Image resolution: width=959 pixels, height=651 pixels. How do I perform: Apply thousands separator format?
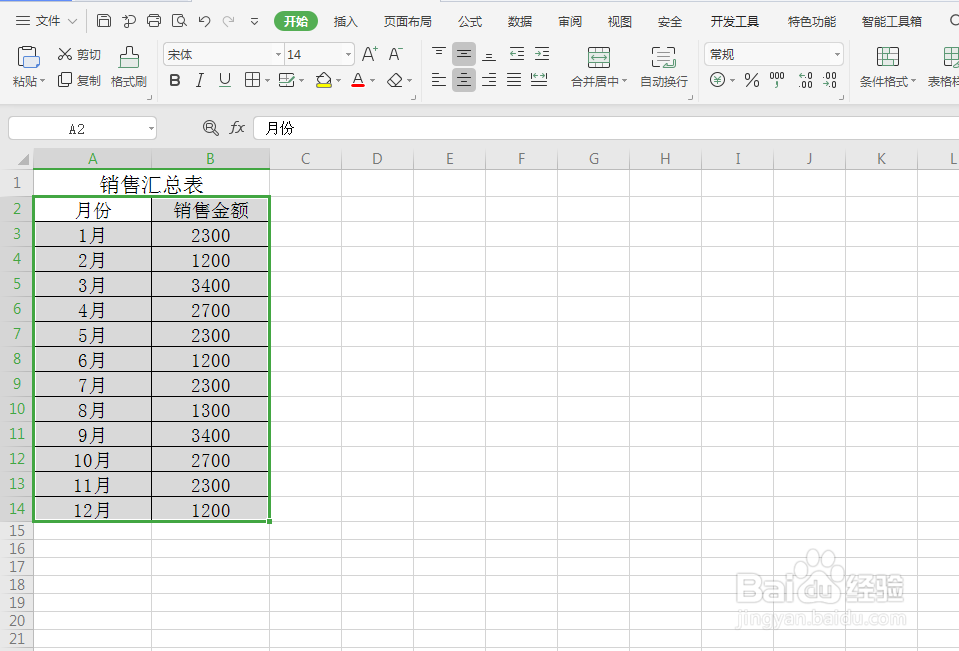pyautogui.click(x=777, y=80)
